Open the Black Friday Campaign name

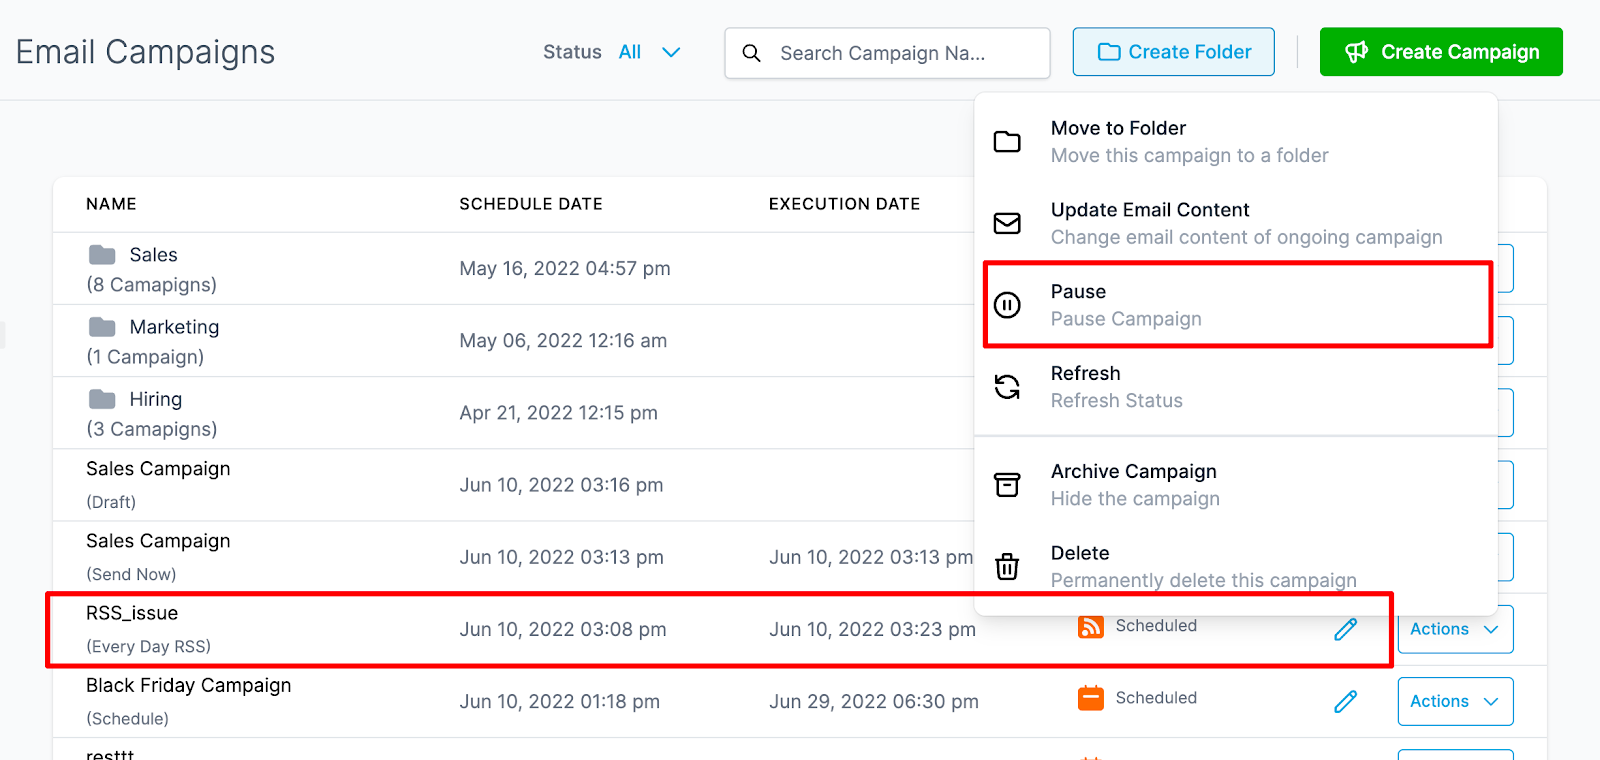tap(189, 685)
